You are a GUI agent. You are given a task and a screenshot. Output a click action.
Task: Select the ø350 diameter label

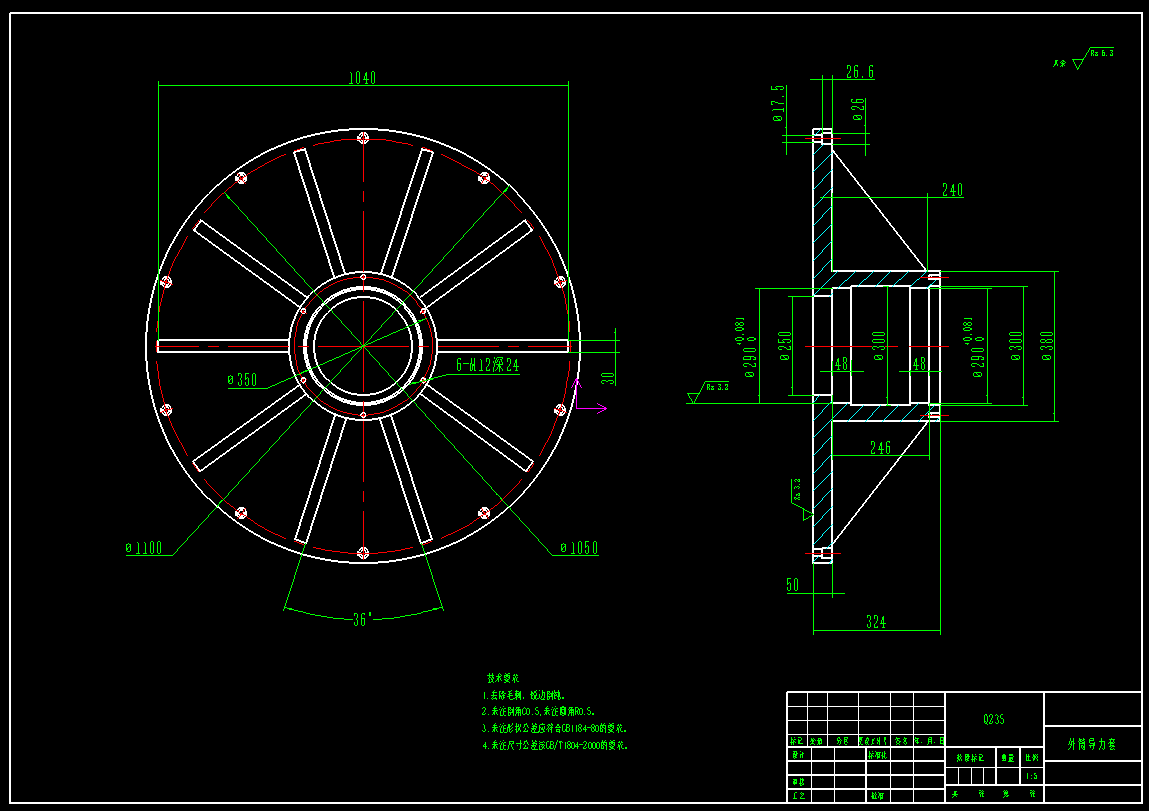[242, 379]
